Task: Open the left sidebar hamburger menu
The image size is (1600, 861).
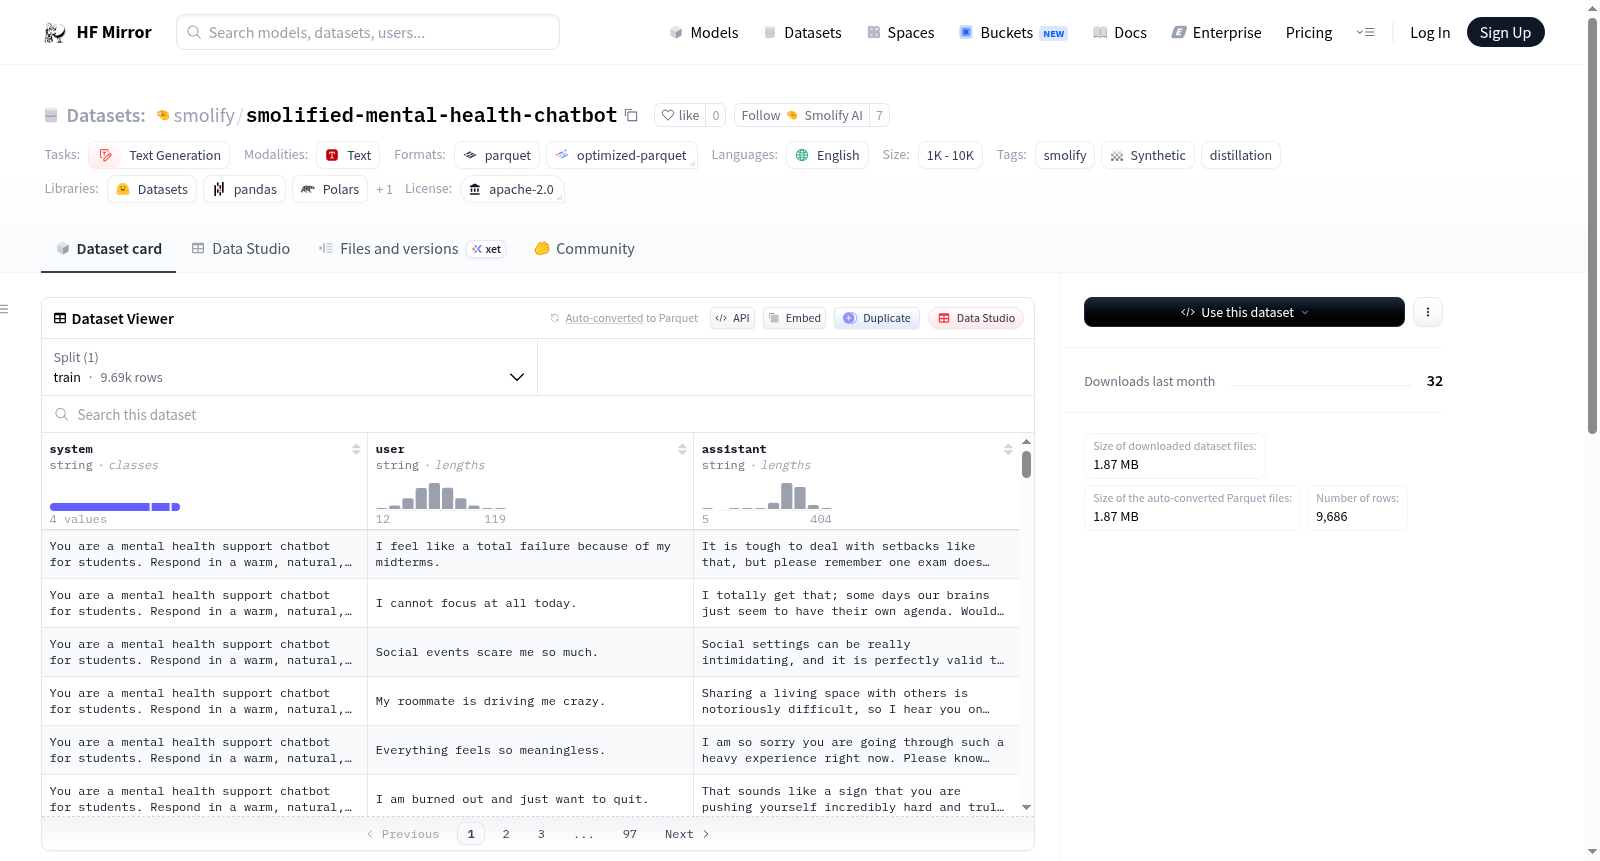Action: point(4,309)
